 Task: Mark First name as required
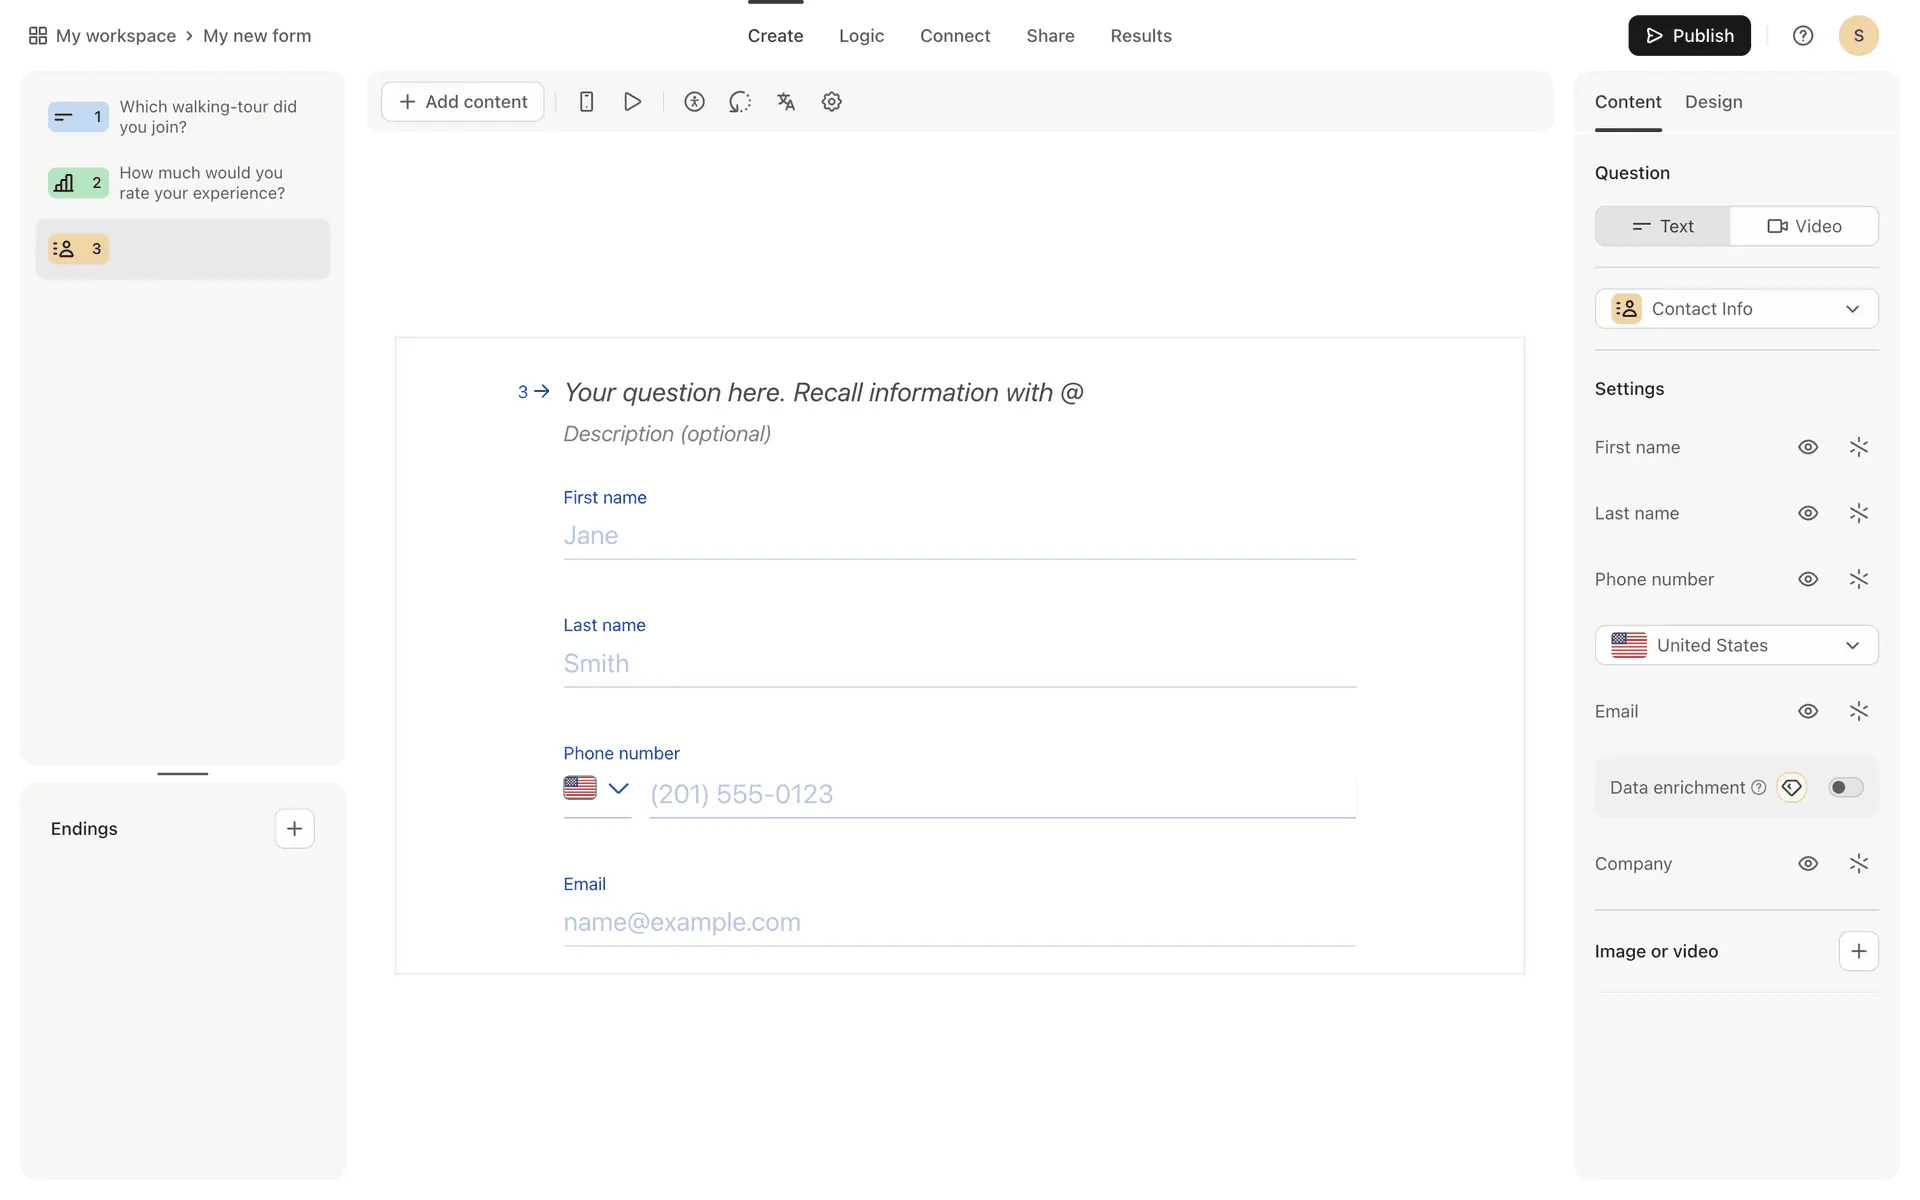click(x=1858, y=447)
